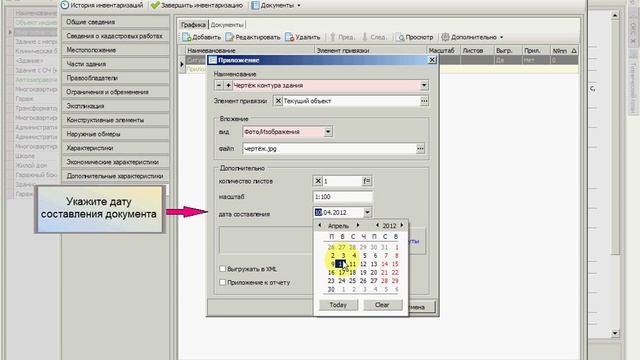
Task: Click the файл text field
Action: click(329, 149)
